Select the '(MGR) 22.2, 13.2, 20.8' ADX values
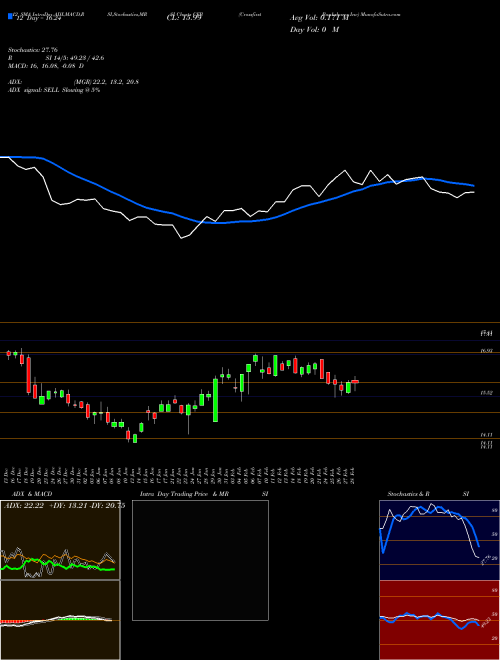500x660 pixels. pos(106,82)
